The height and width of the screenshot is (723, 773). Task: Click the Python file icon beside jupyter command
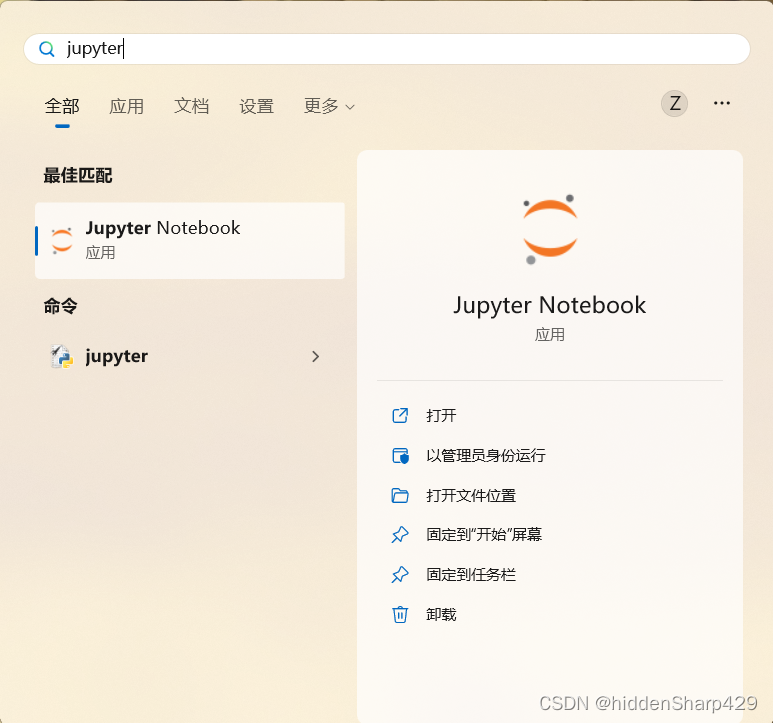point(62,356)
